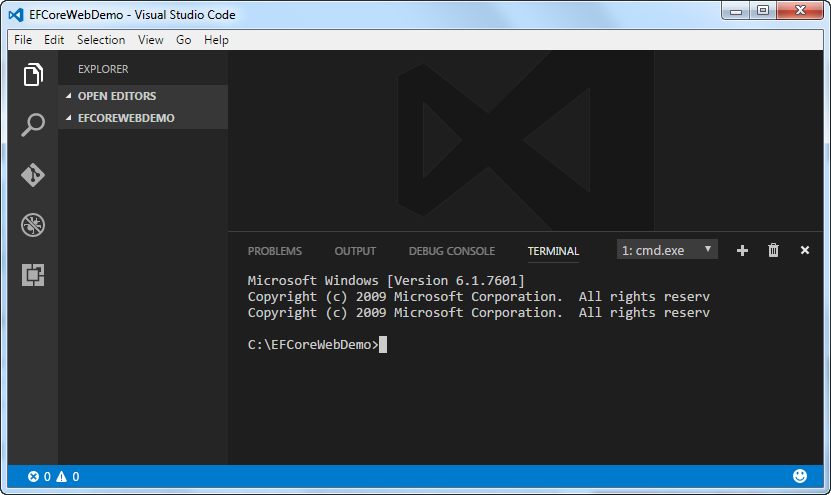831x495 pixels.
Task: Kill terminal with trash can icon
Action: click(x=773, y=250)
